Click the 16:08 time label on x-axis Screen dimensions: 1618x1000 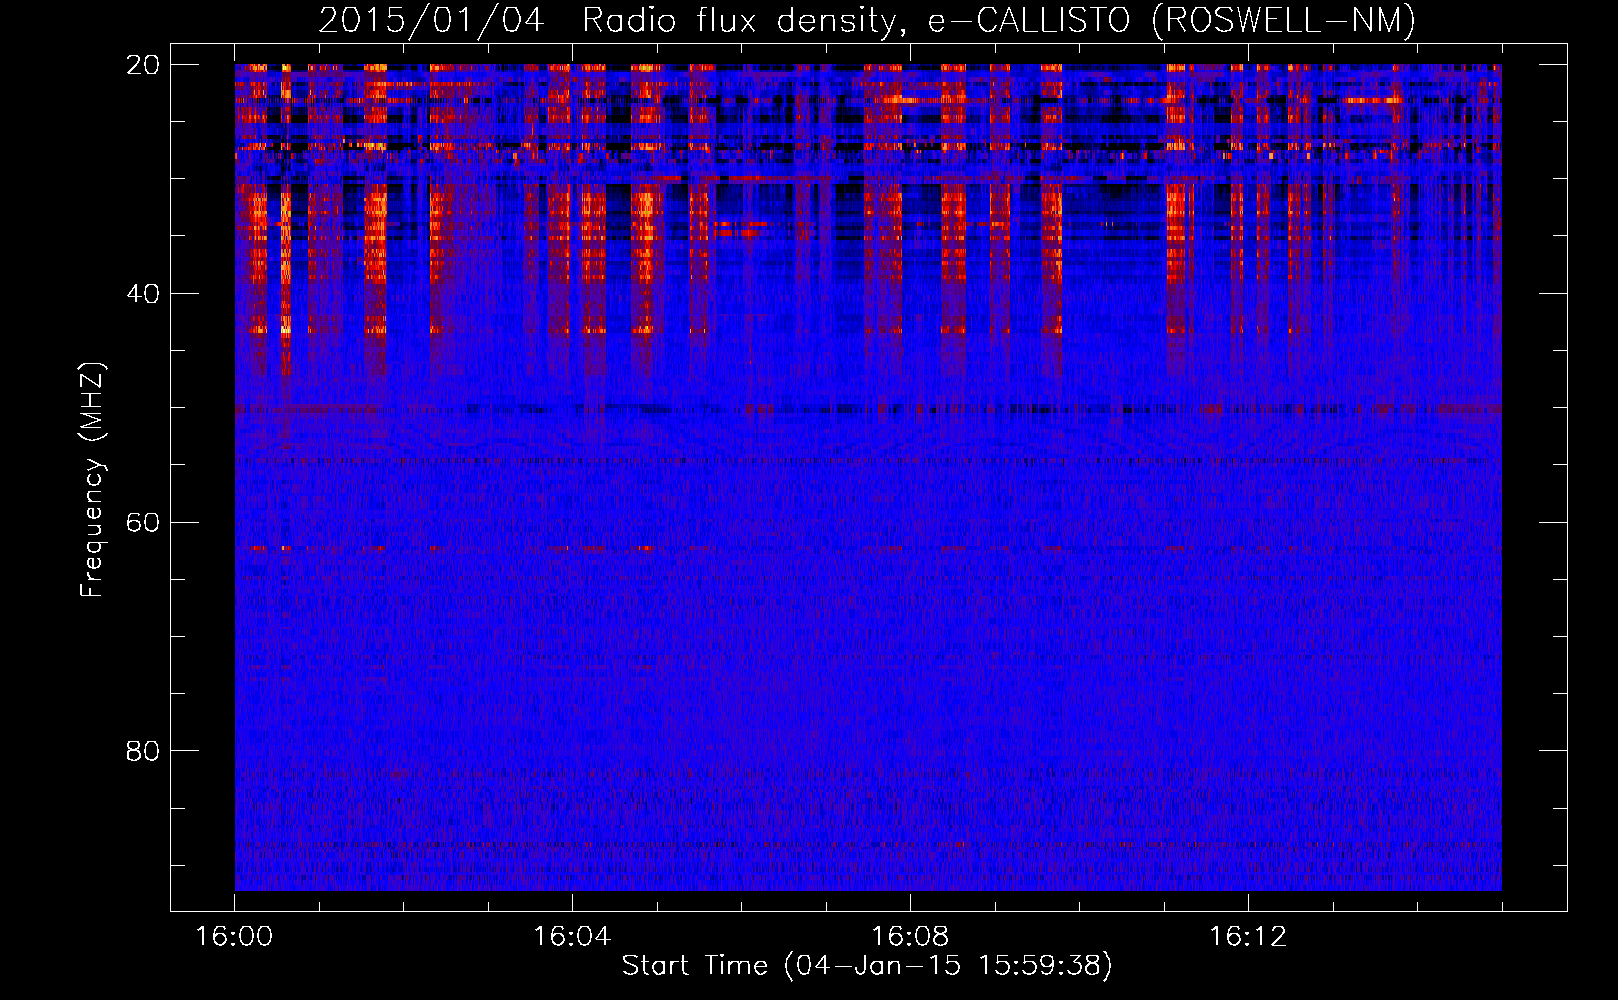(x=910, y=937)
